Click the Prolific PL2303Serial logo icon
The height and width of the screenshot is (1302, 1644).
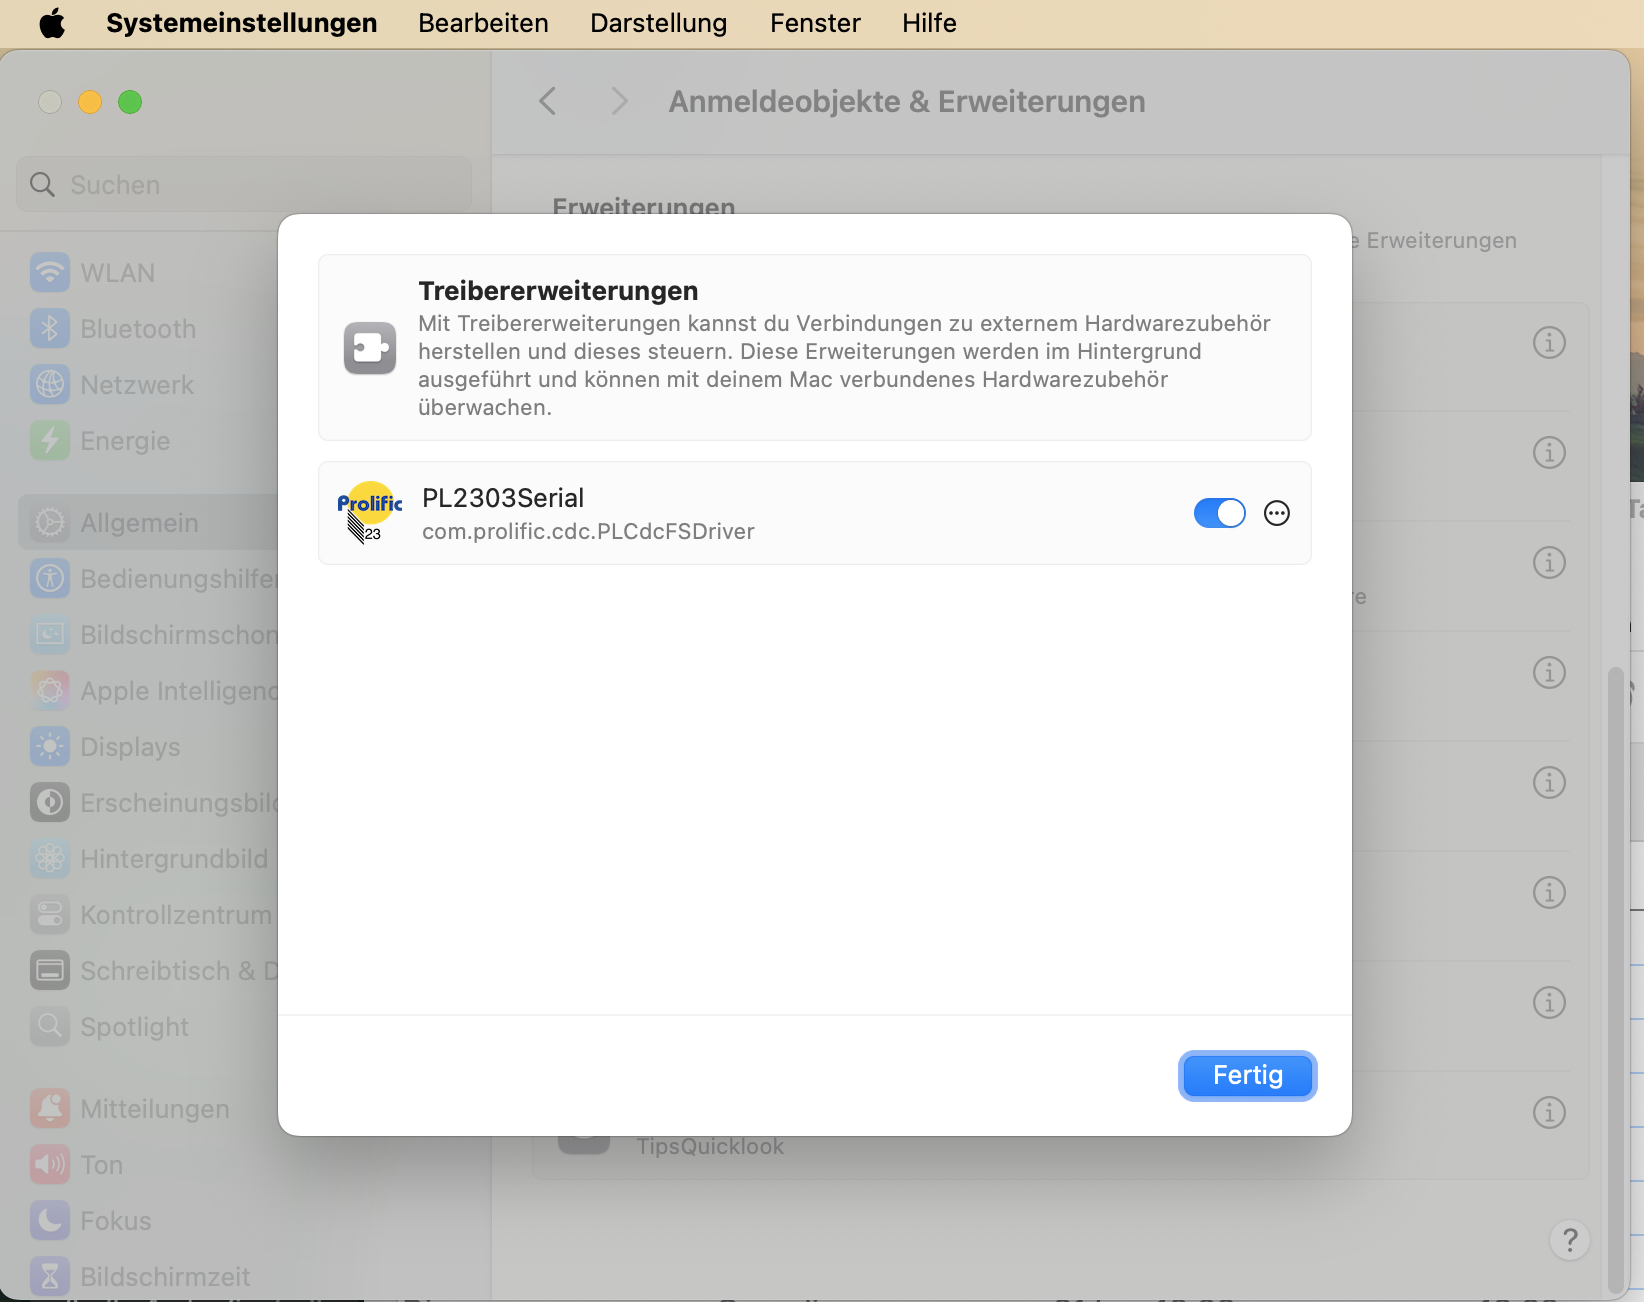(369, 513)
